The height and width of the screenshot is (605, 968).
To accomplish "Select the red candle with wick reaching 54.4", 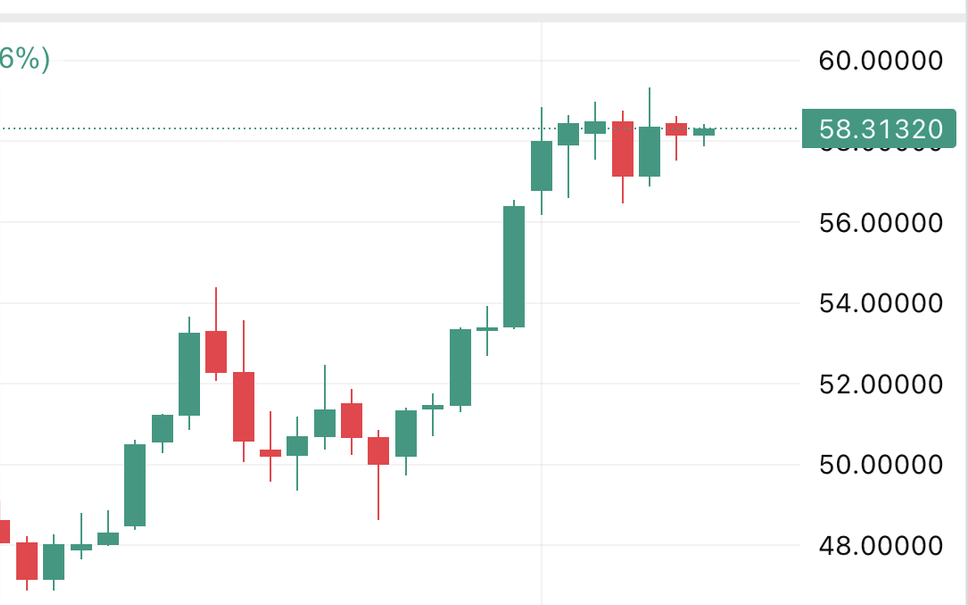I will coord(216,351).
